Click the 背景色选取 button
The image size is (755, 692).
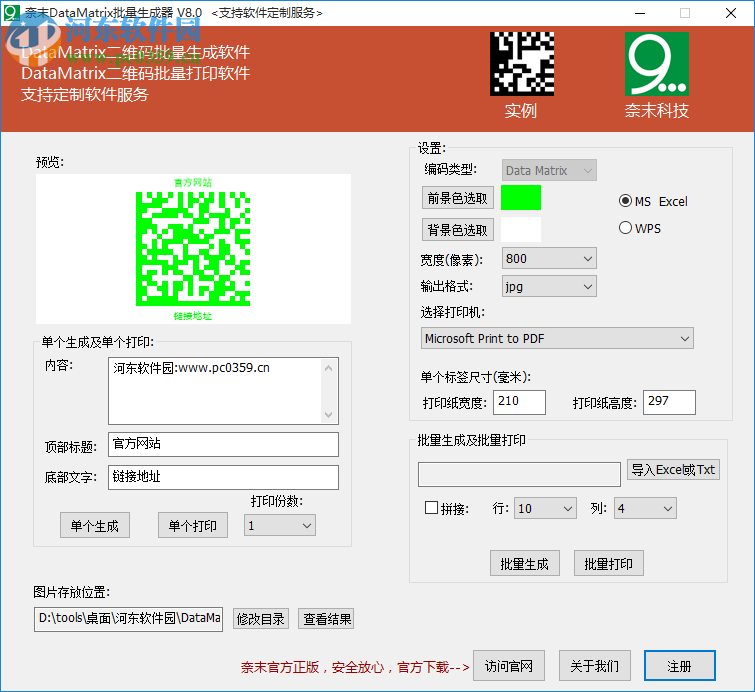[458, 230]
